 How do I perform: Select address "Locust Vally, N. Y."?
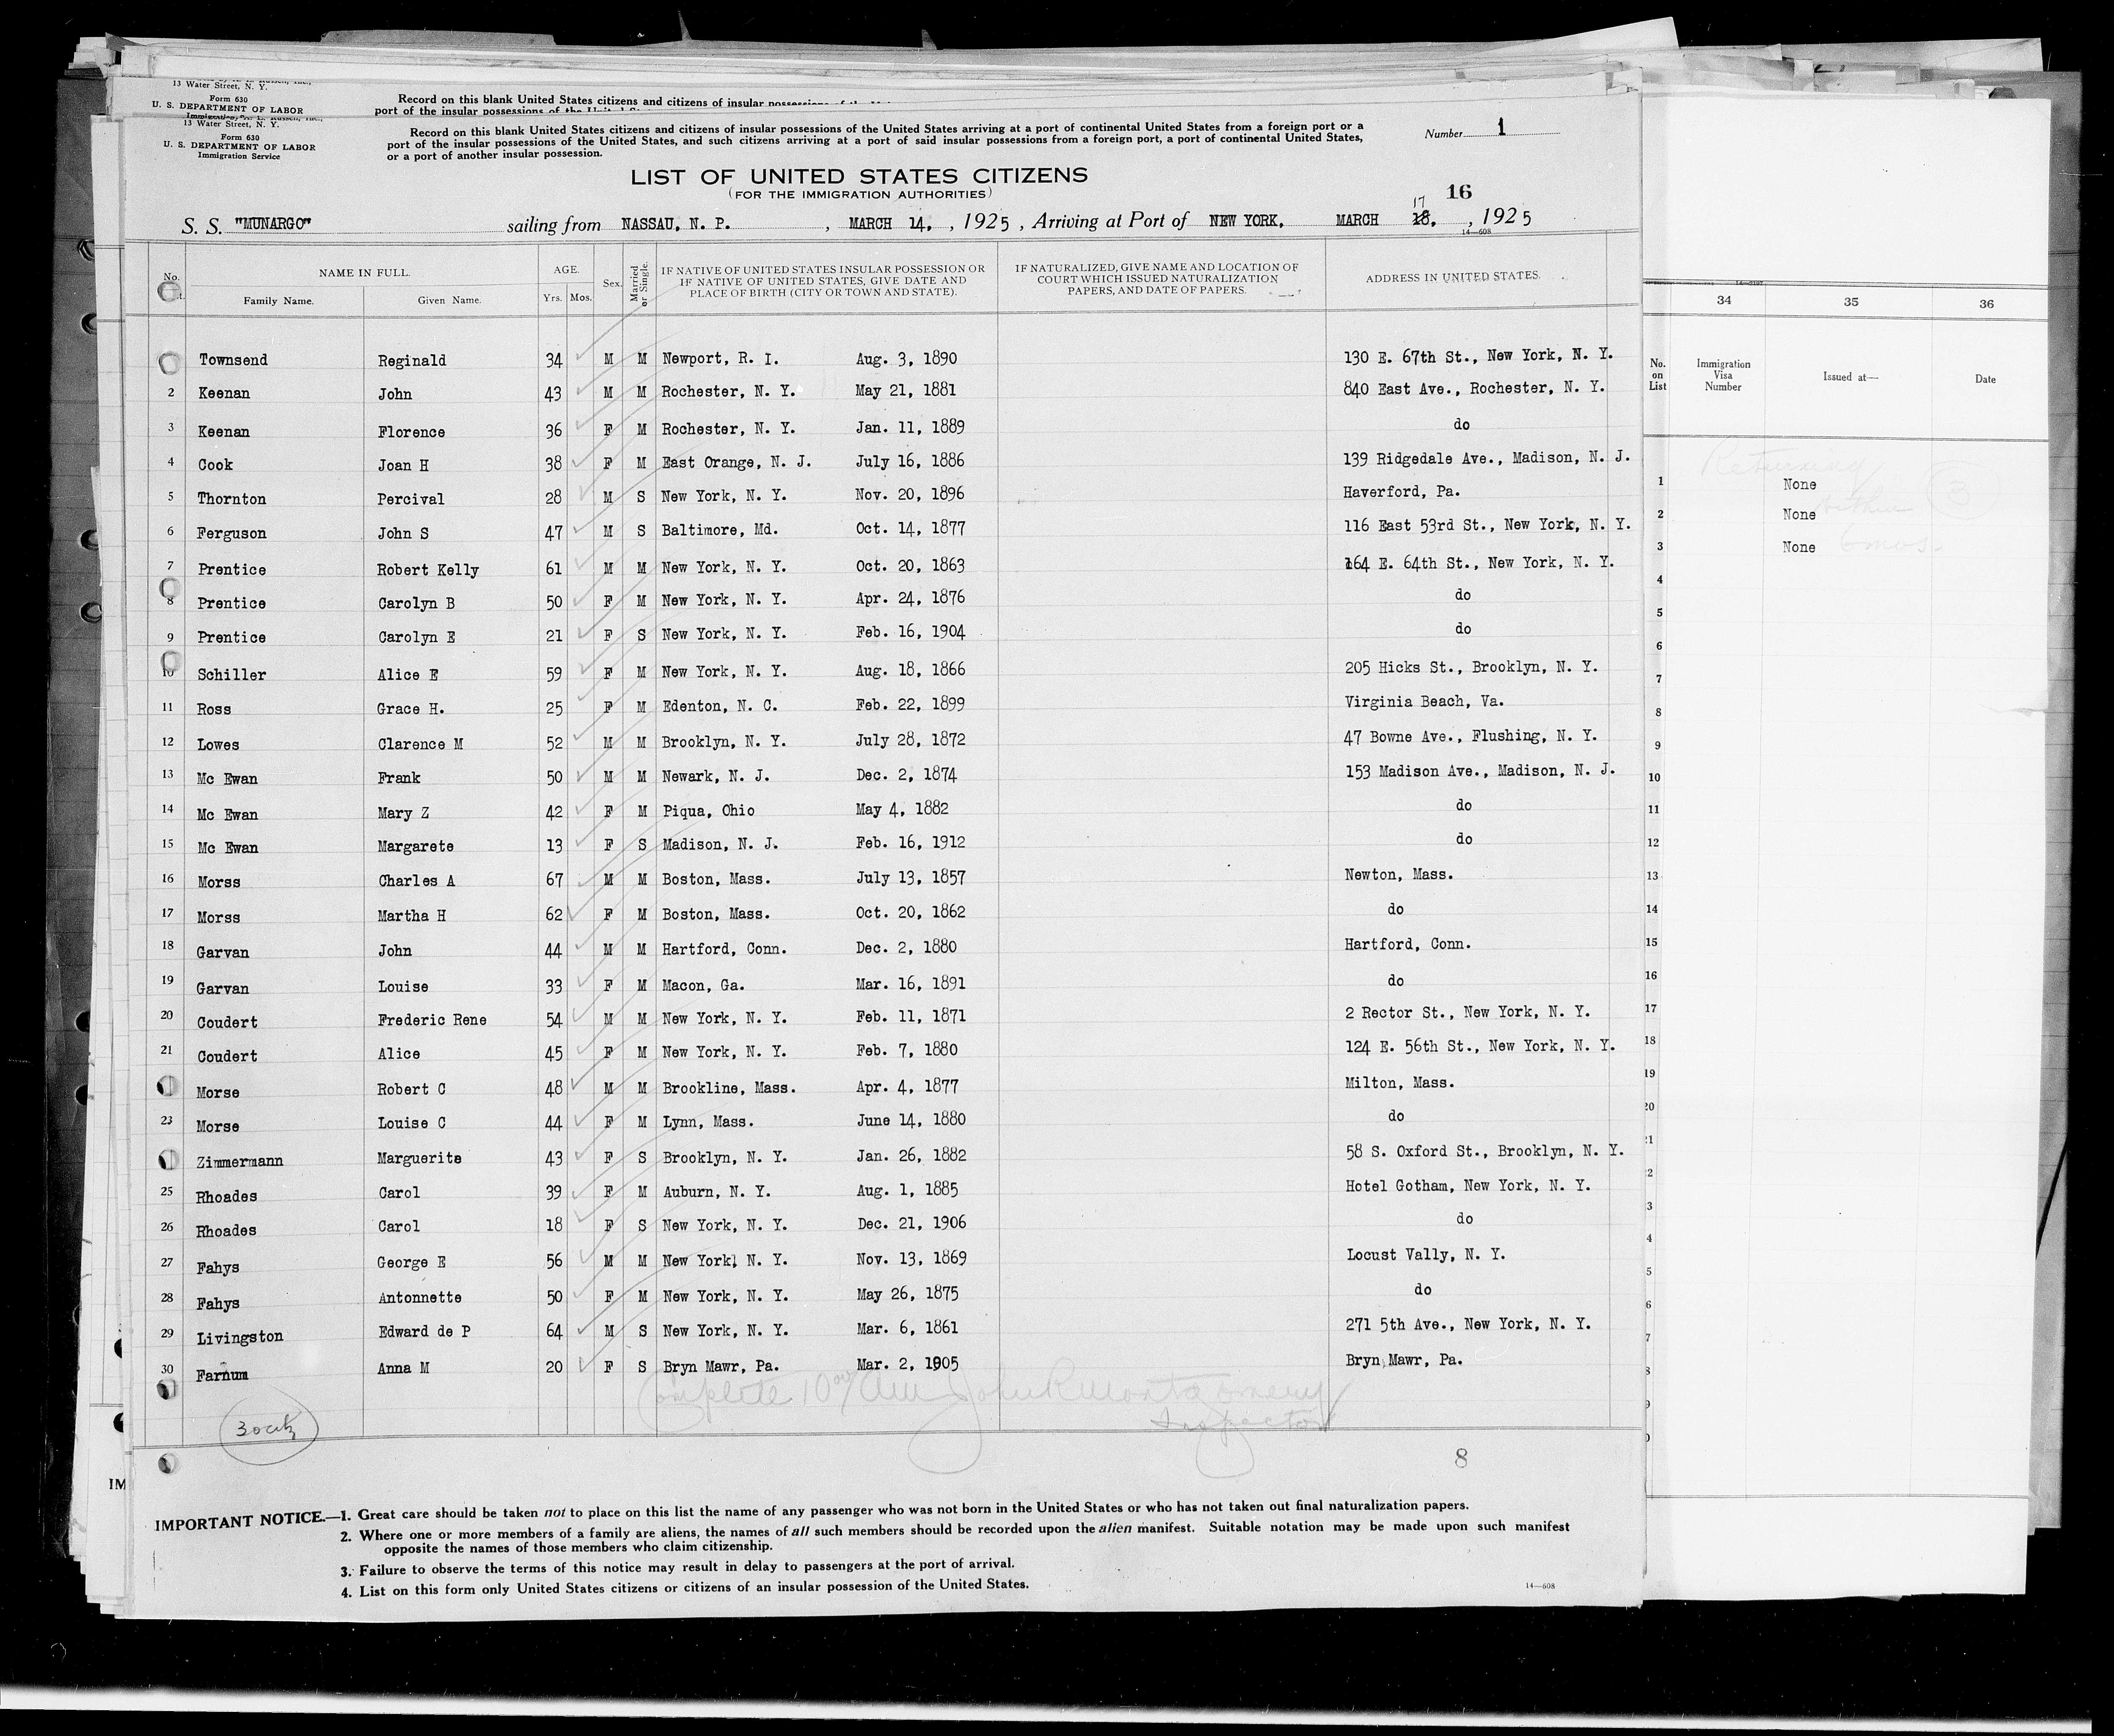pyautogui.click(x=1425, y=1255)
